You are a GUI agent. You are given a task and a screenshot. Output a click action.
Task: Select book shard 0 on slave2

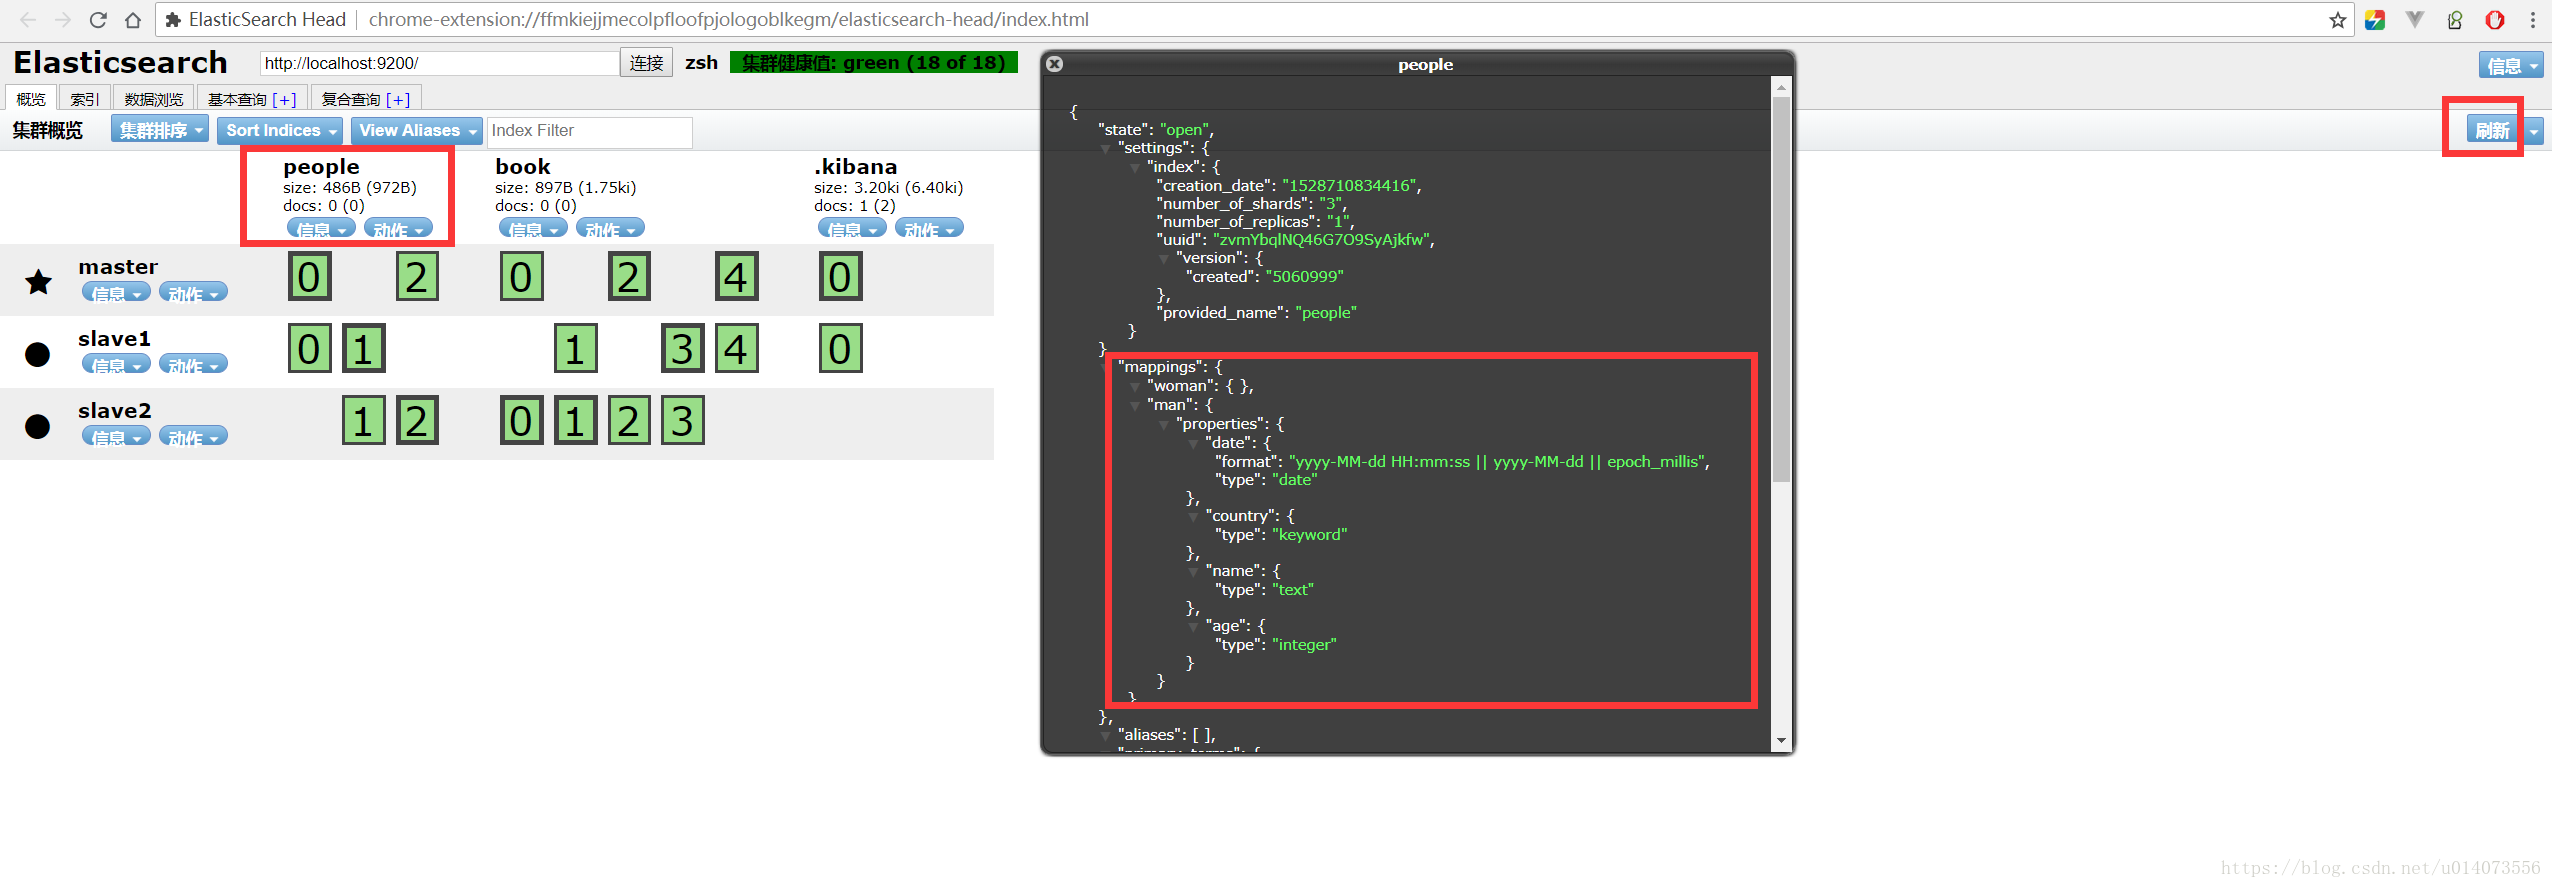[x=522, y=421]
